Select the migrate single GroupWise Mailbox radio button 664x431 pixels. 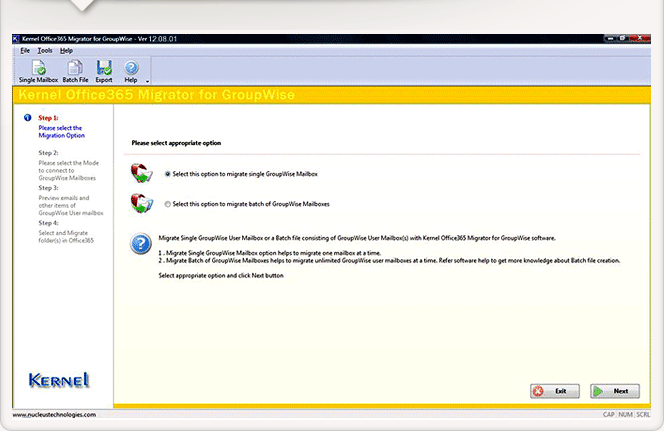click(x=168, y=174)
